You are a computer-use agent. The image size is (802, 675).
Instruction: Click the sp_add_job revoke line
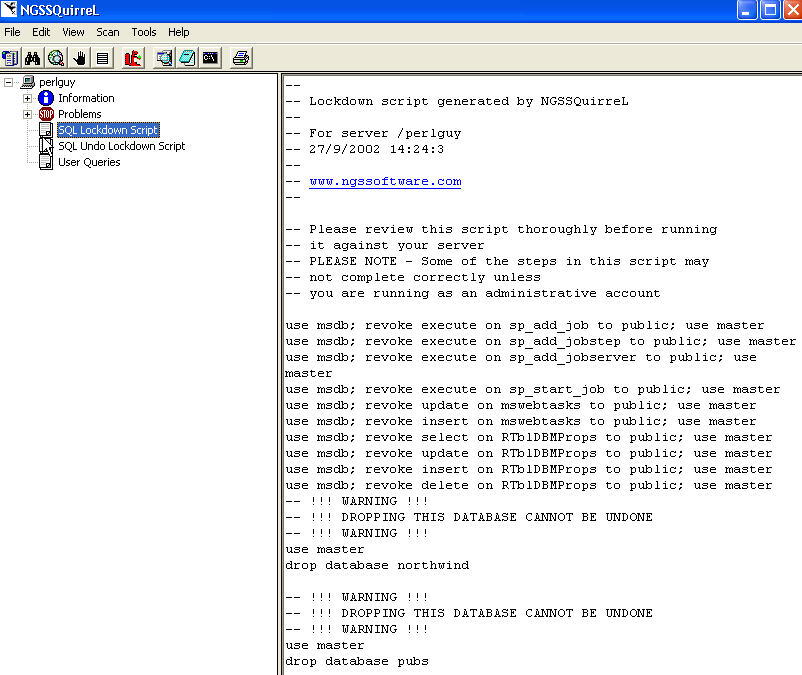tap(525, 325)
